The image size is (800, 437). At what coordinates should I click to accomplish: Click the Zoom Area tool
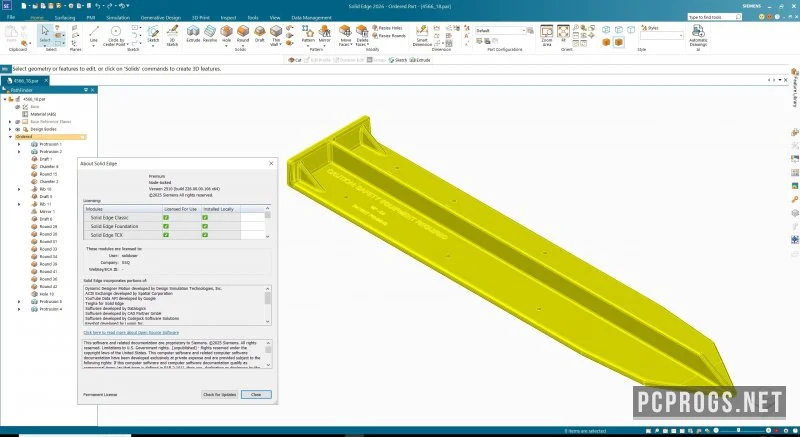tap(546, 35)
